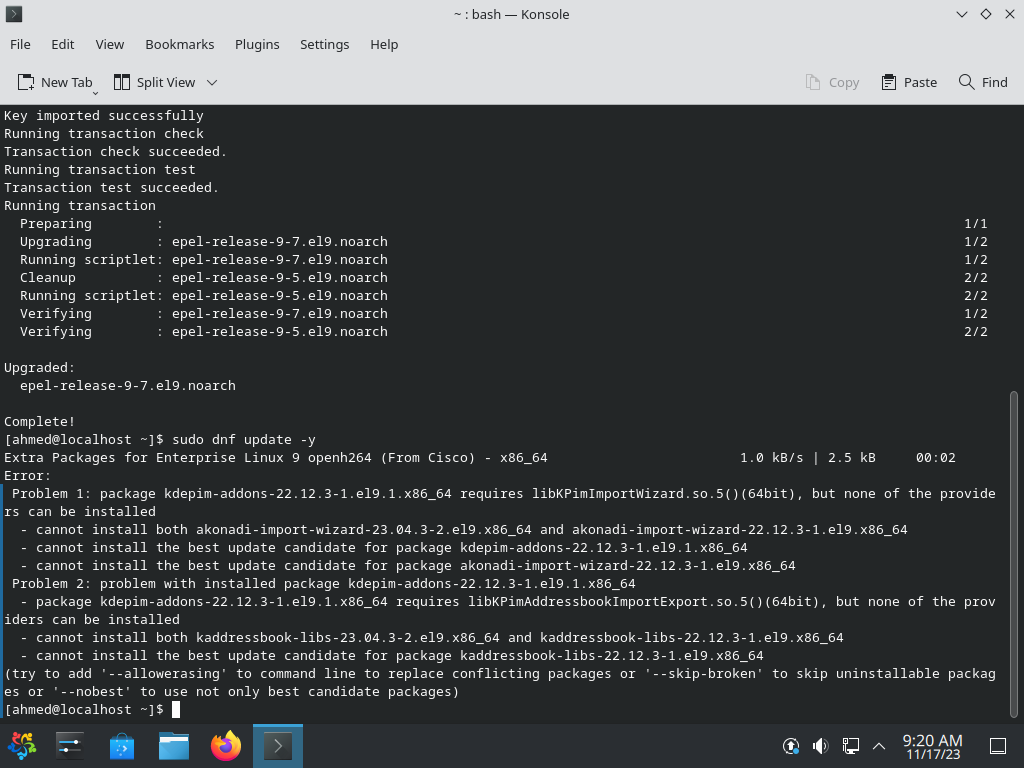Close the Konsole window
This screenshot has height=768, width=1024.
pyautogui.click(x=1010, y=14)
